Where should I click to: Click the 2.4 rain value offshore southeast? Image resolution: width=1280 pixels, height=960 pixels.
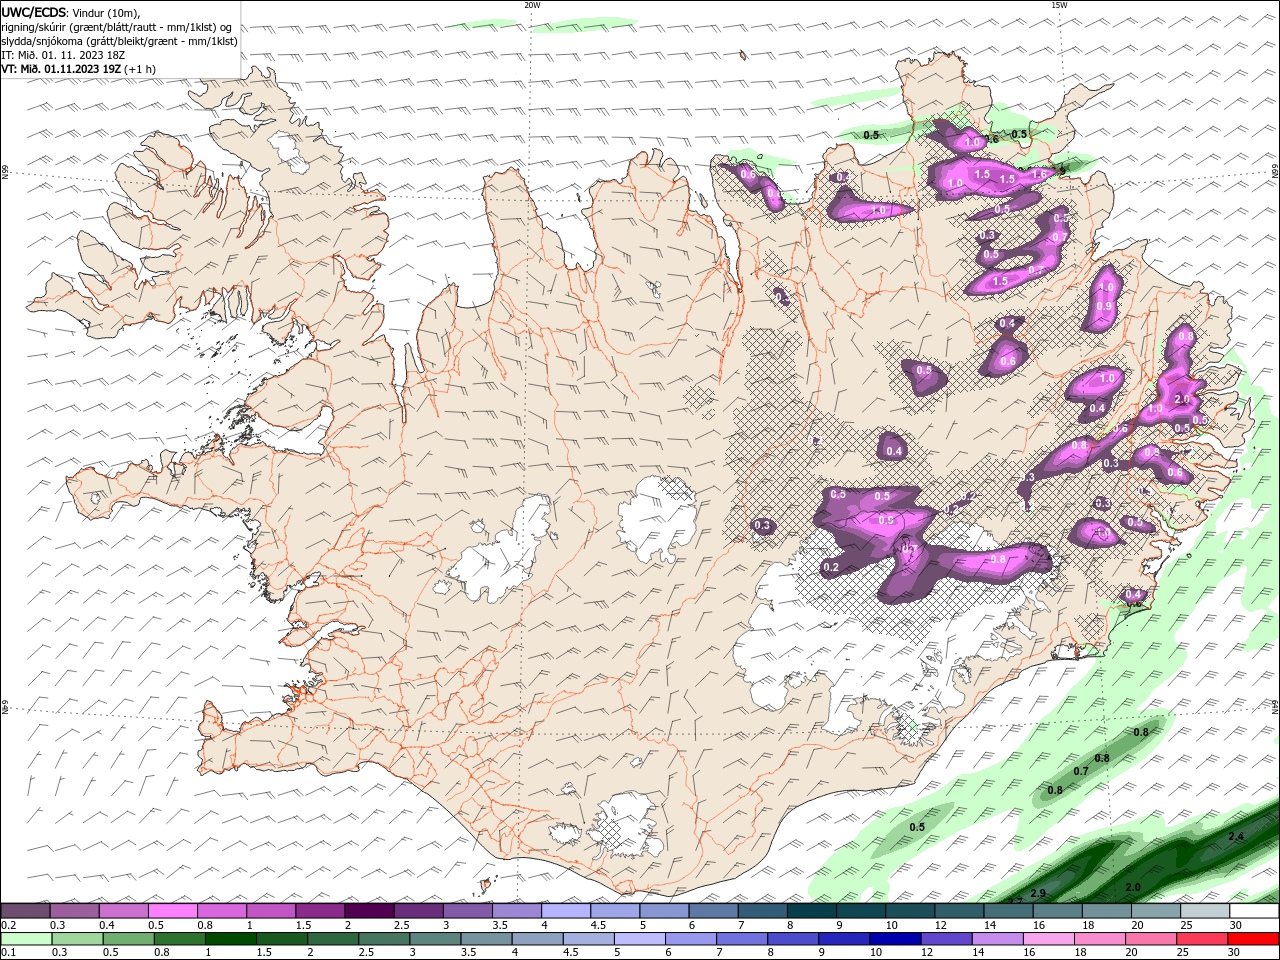click(x=1236, y=837)
